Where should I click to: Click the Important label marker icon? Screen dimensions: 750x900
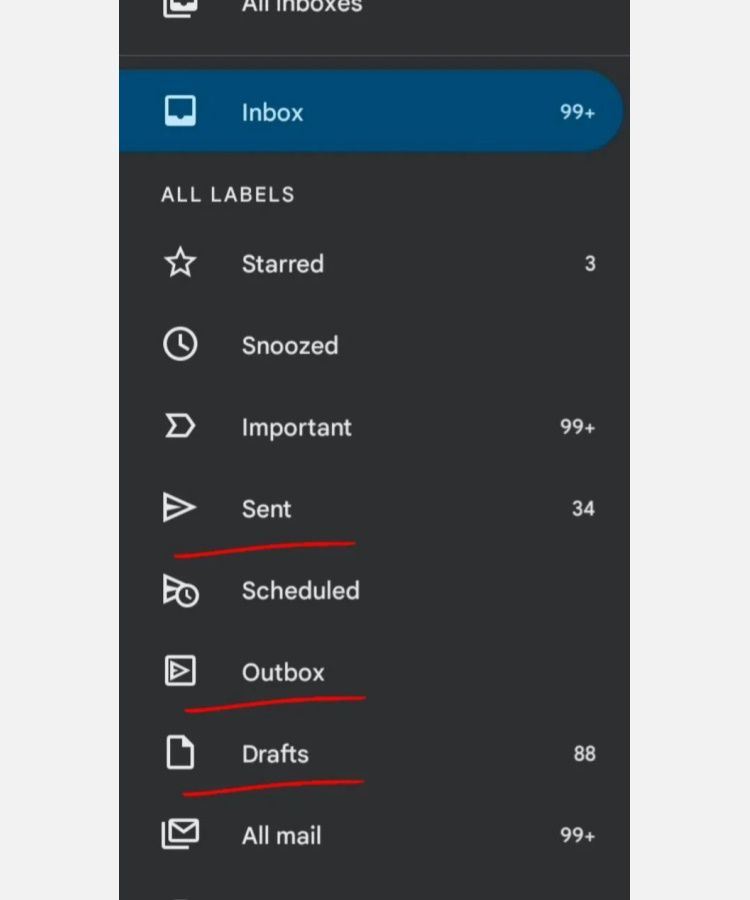pos(180,426)
